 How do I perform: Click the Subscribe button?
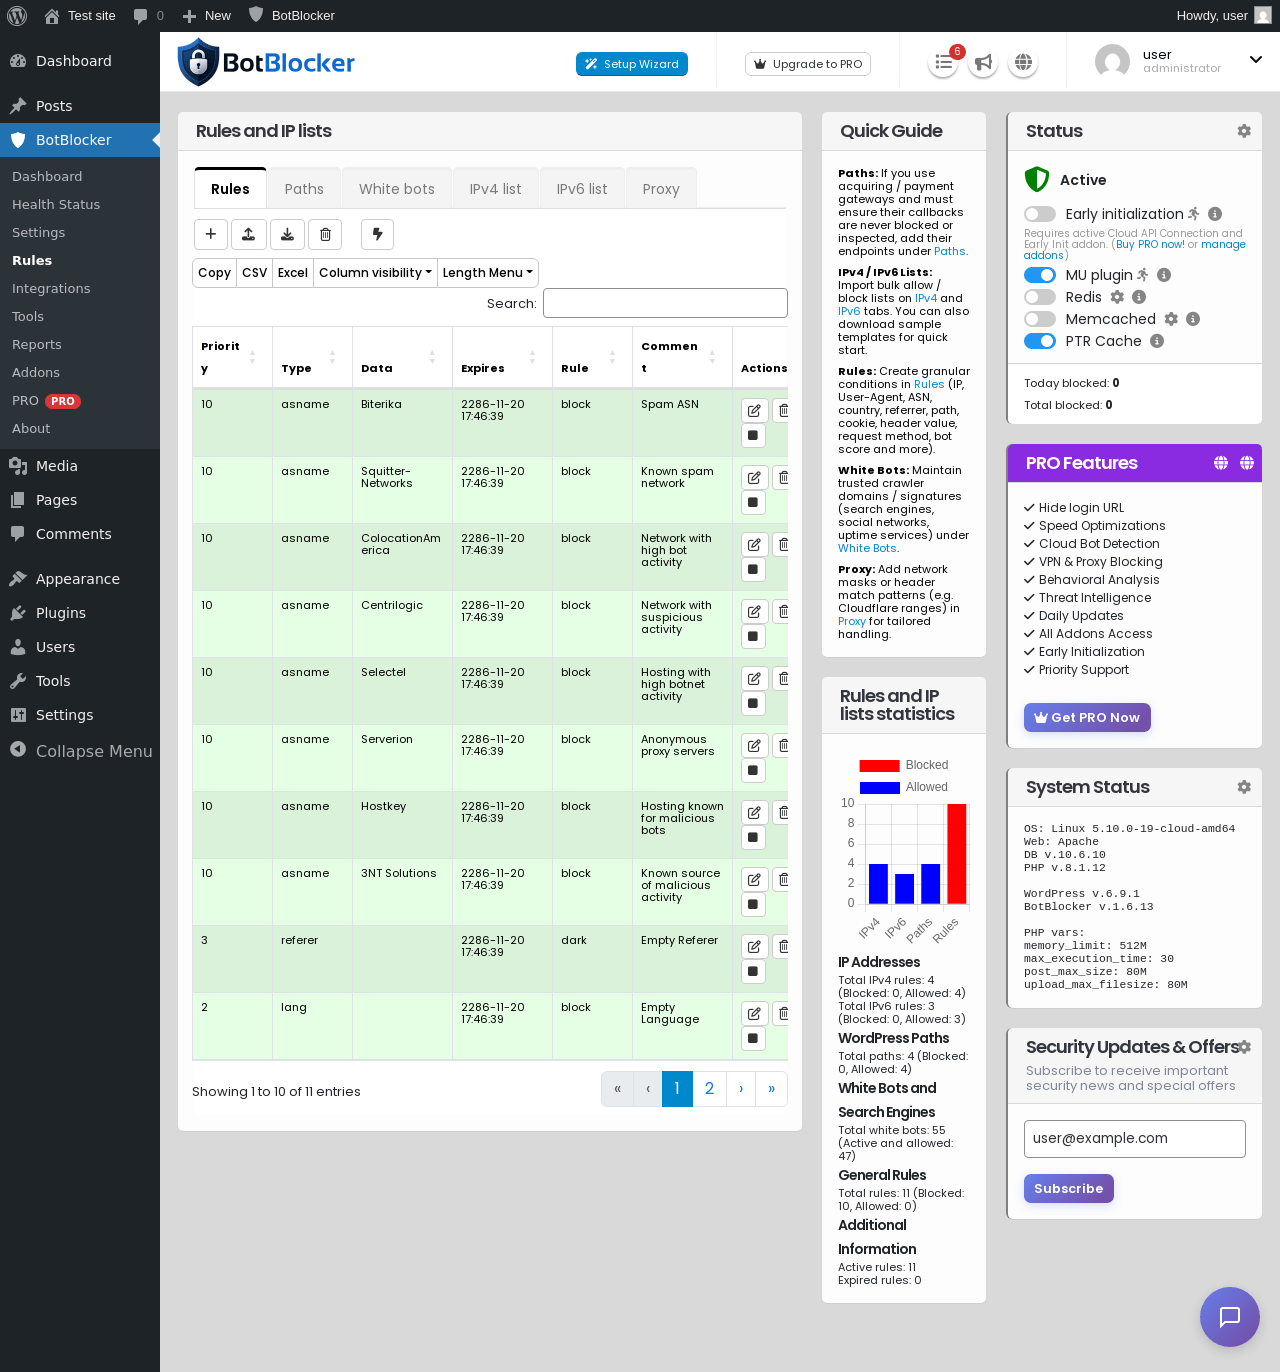[x=1068, y=1188]
